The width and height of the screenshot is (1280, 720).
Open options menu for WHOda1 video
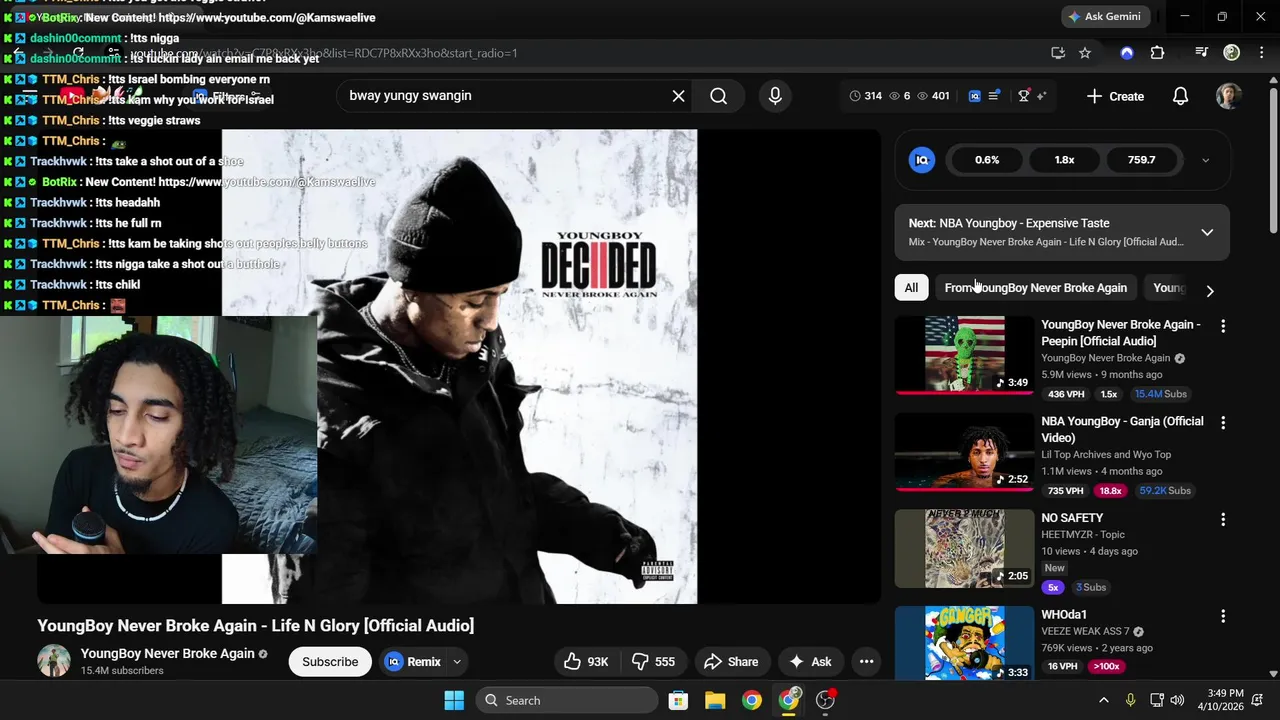click(1222, 617)
